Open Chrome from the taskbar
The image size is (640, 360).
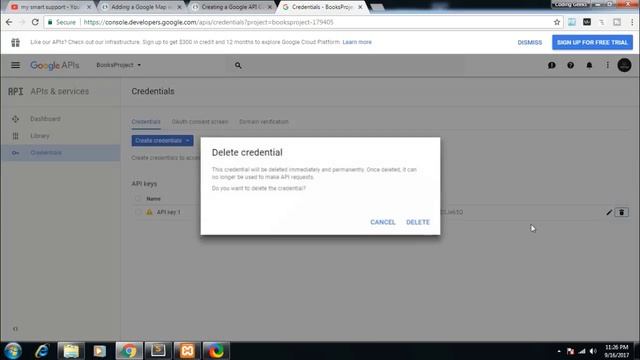coord(129,351)
